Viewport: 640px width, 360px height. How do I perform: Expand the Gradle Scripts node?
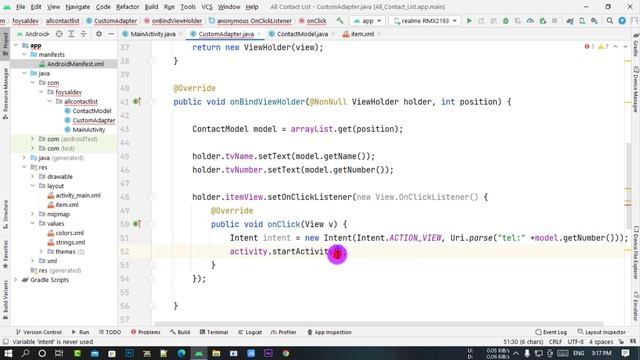[16, 280]
